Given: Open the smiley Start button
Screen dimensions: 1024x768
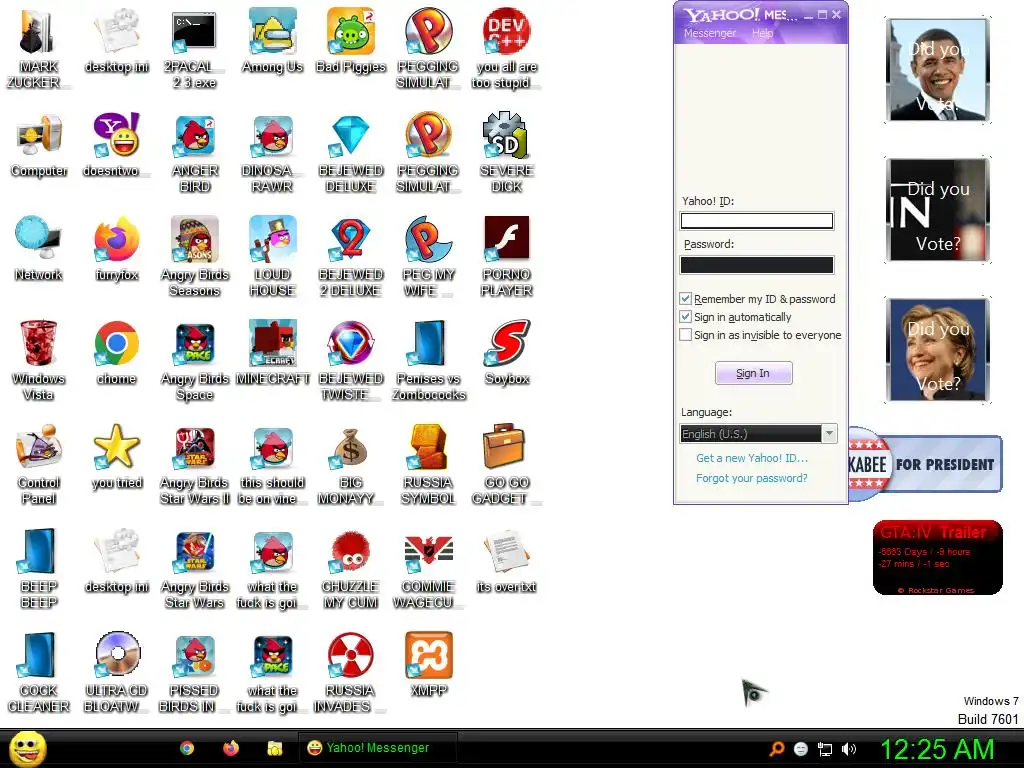Looking at the screenshot, I should 27,748.
